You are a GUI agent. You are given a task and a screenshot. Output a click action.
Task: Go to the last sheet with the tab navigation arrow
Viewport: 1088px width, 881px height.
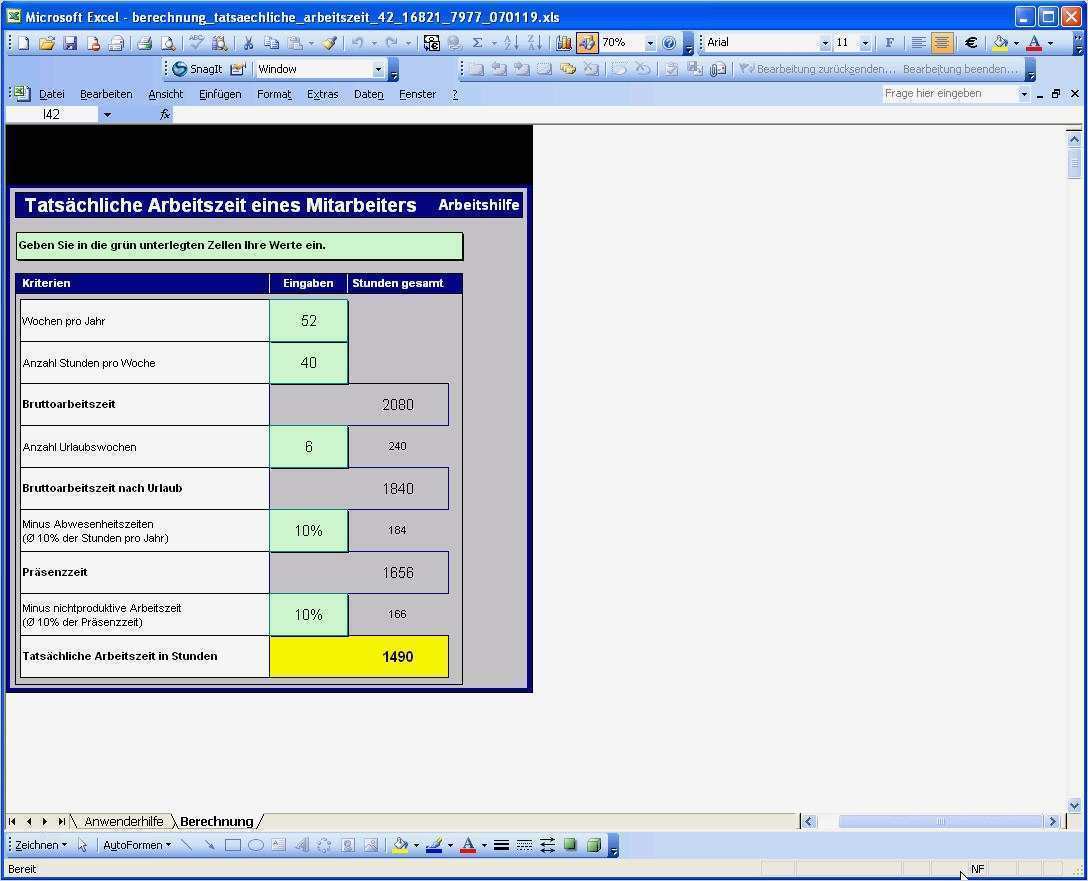click(x=61, y=821)
